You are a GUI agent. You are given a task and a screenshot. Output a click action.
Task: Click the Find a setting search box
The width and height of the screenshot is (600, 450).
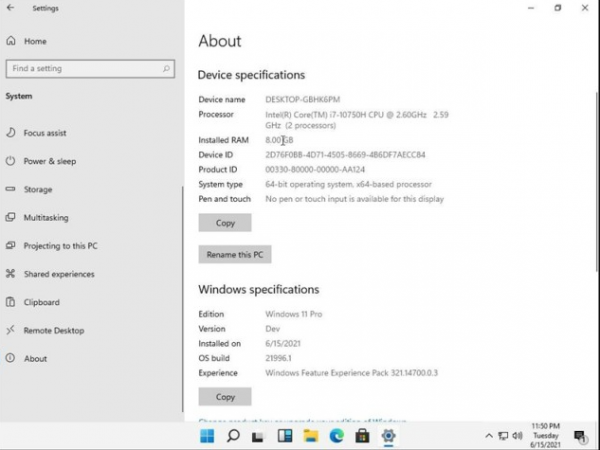(90, 68)
